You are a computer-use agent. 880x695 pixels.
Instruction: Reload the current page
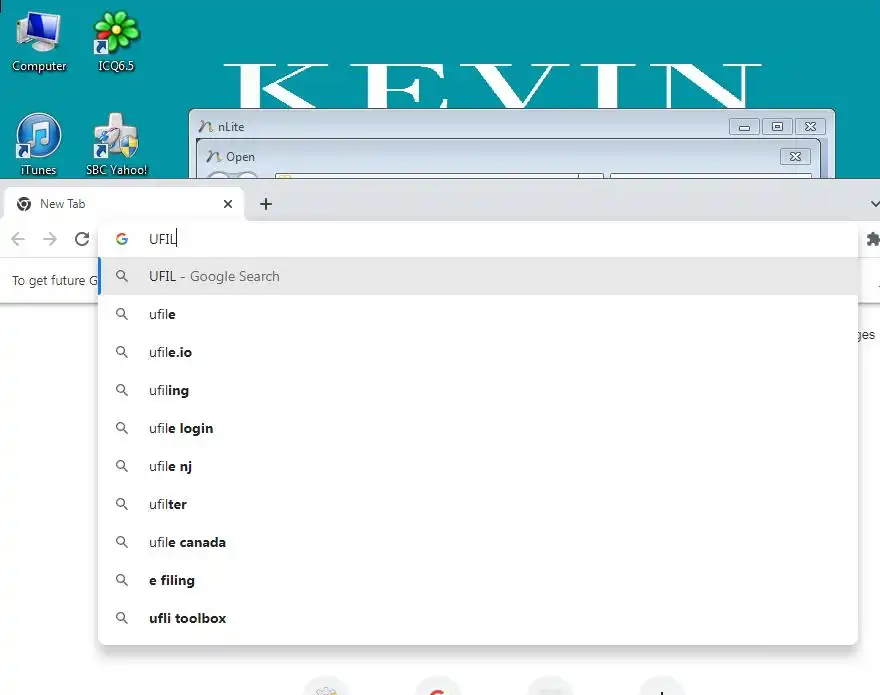click(82, 239)
